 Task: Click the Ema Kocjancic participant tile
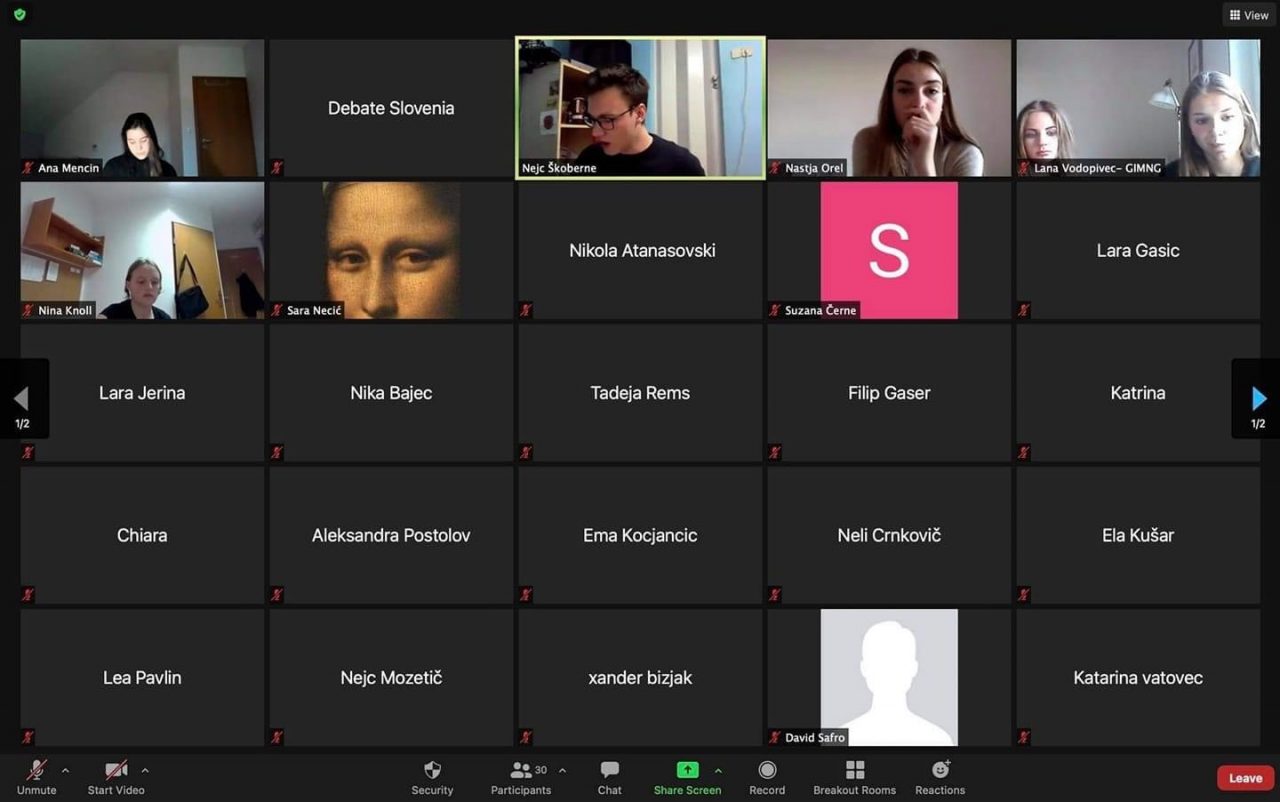point(640,535)
